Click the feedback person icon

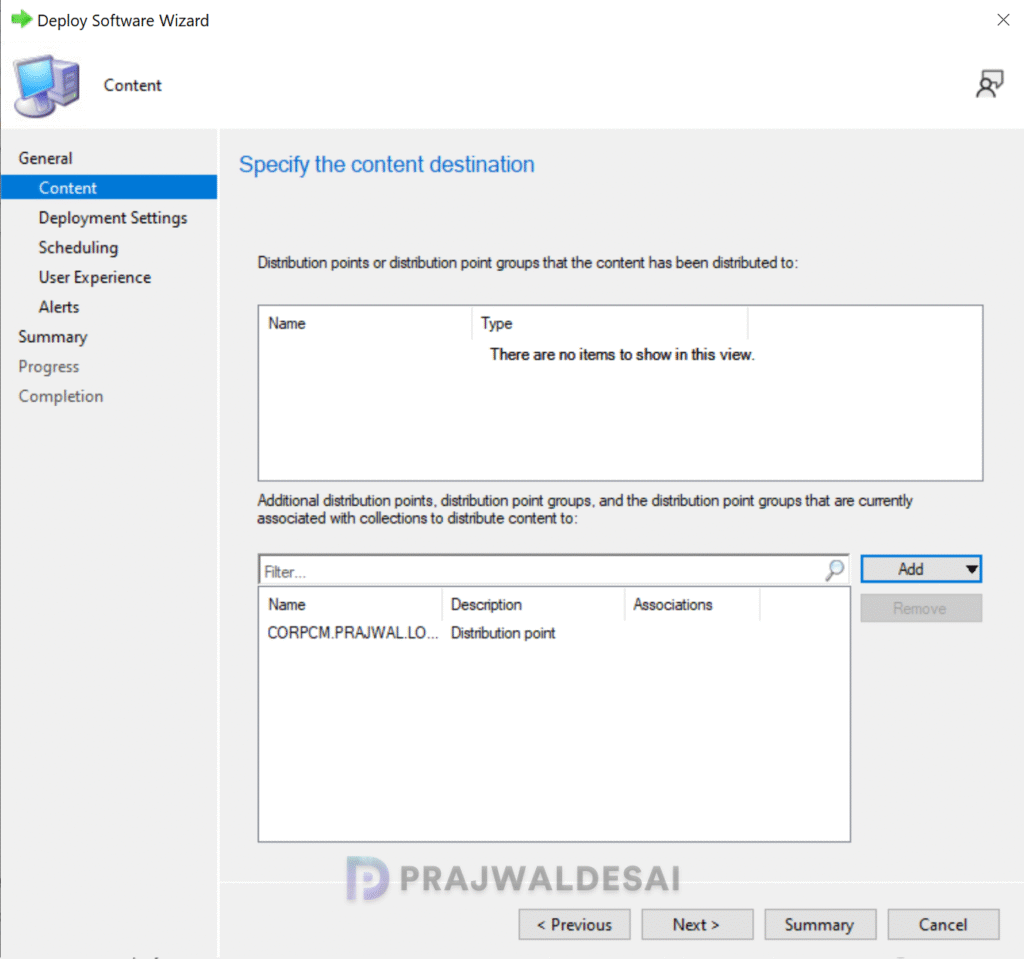989,84
